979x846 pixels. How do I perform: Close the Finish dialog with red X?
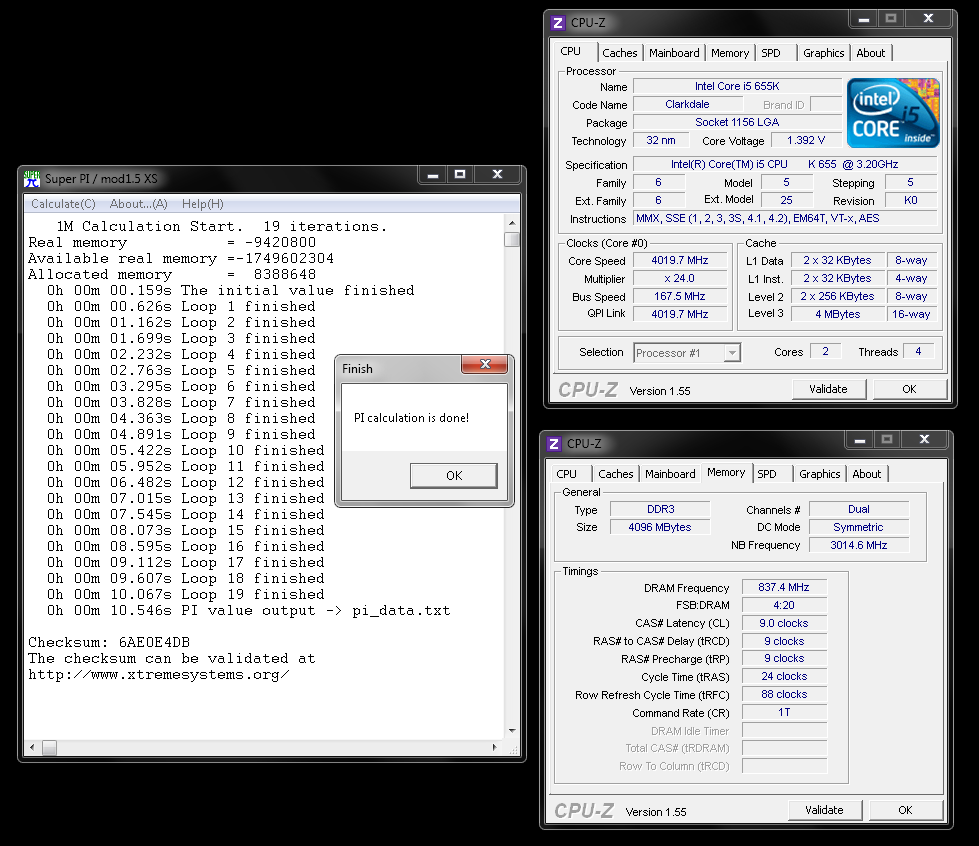(x=485, y=364)
